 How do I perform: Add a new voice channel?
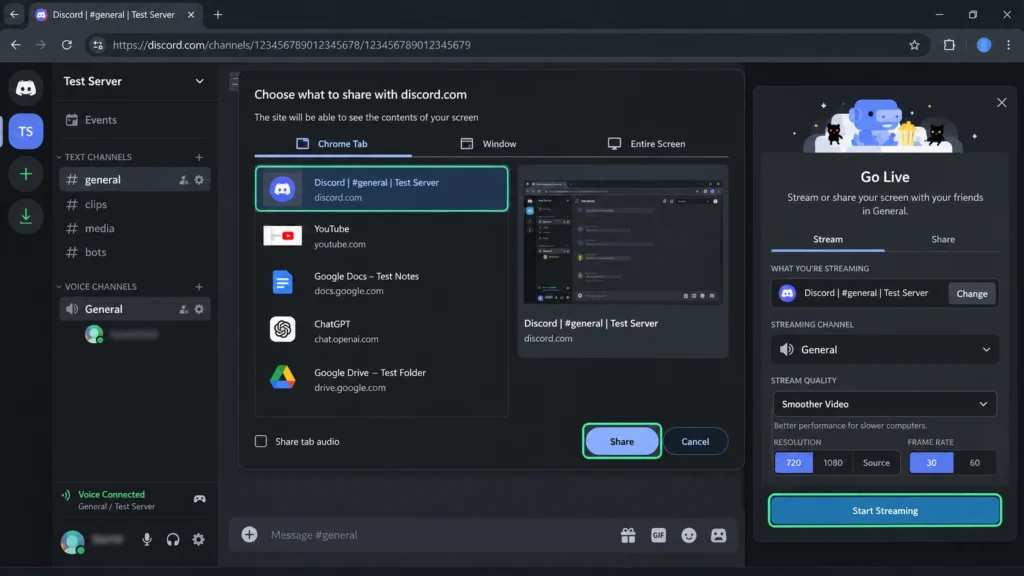pos(199,286)
